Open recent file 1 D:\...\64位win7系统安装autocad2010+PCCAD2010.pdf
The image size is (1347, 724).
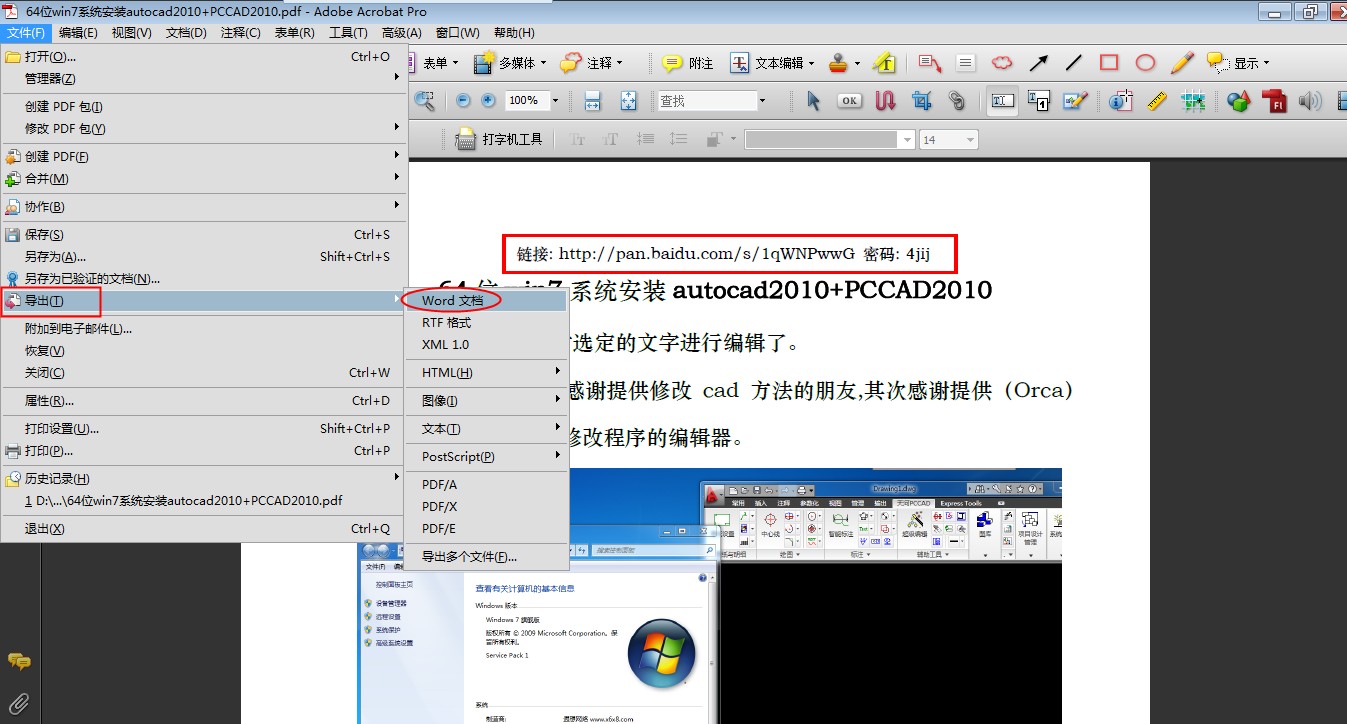(204, 501)
